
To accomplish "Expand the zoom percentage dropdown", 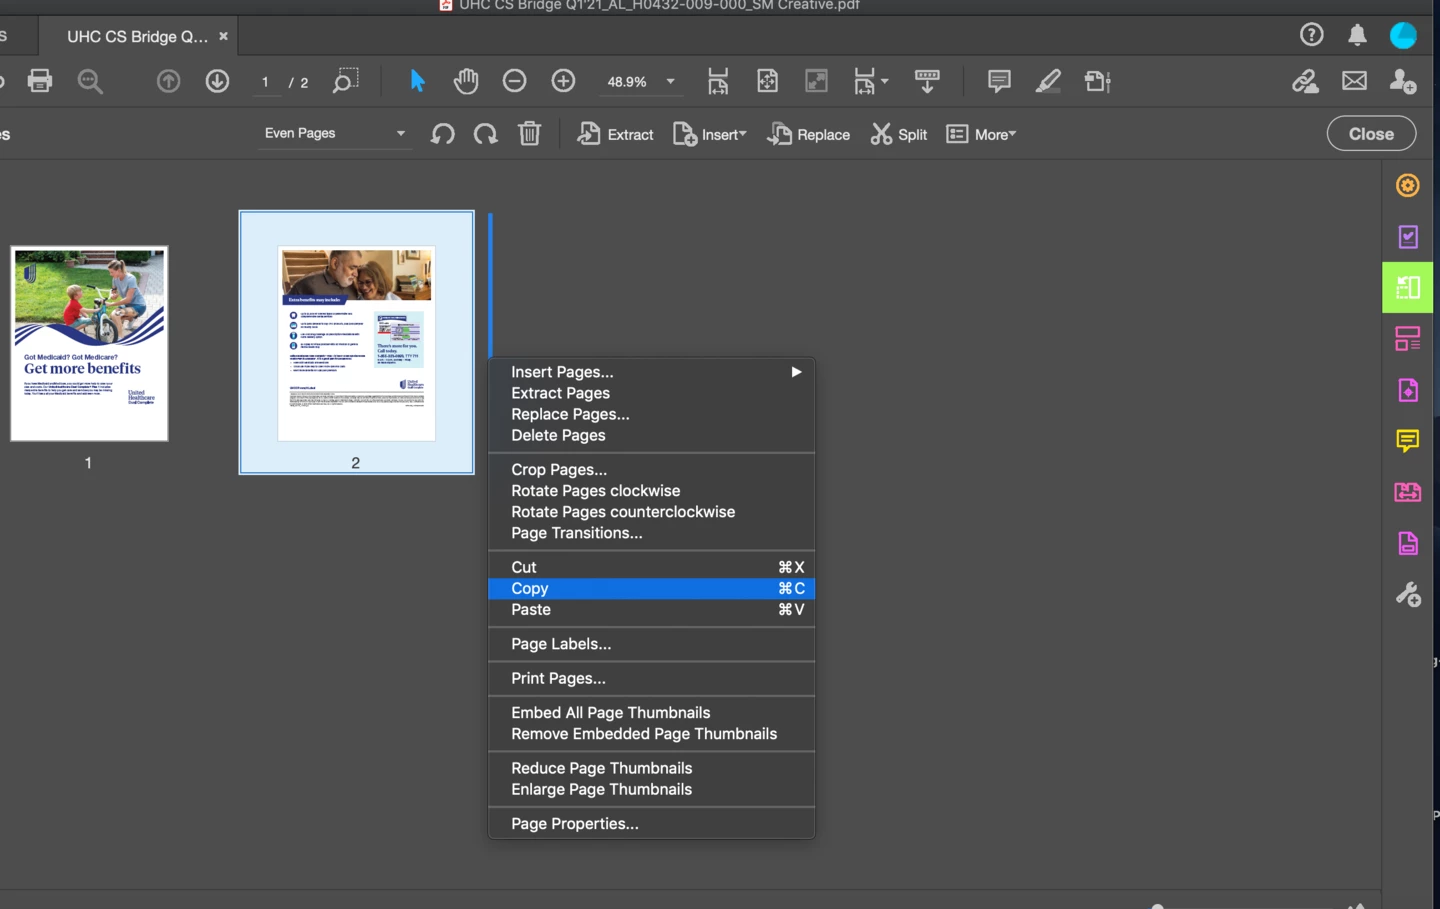I will 670,82.
